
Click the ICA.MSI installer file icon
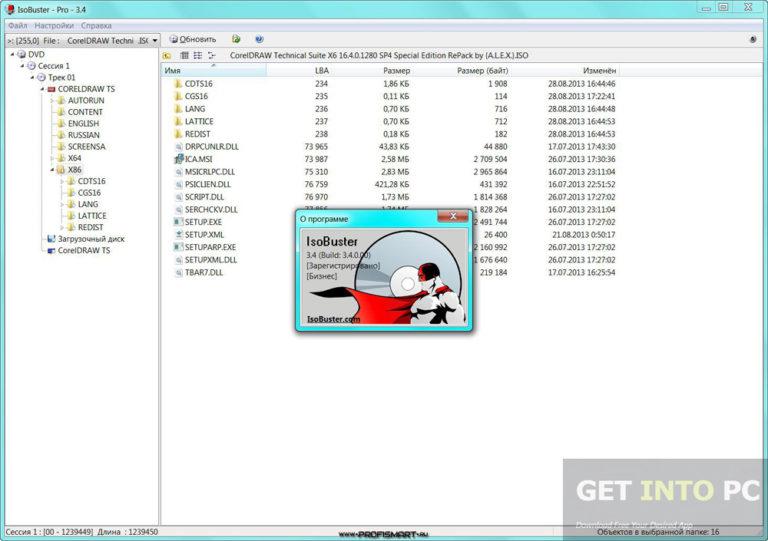pos(179,159)
